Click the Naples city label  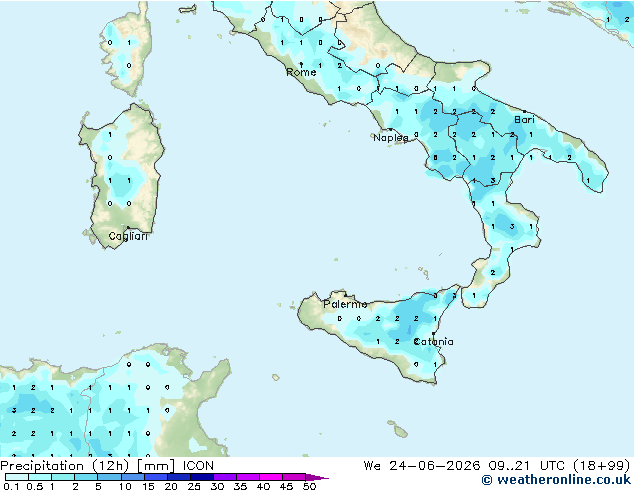pos(391,138)
